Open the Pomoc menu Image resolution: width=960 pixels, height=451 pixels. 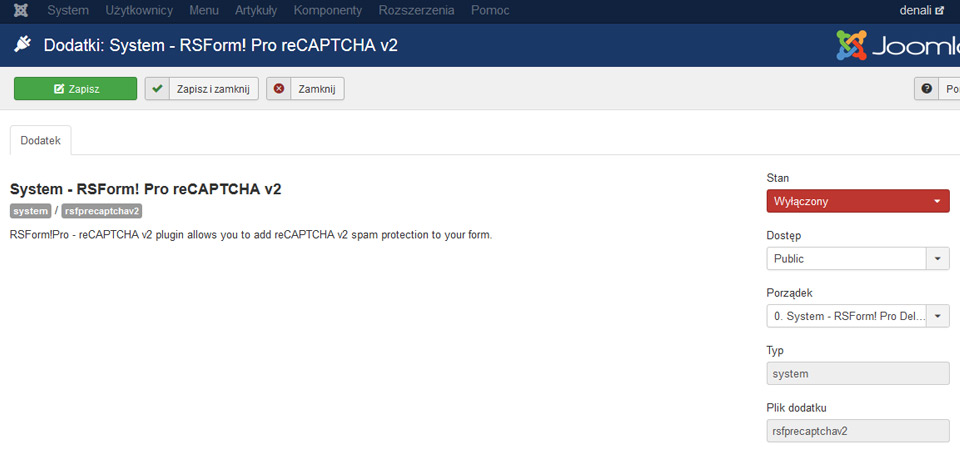[490, 10]
